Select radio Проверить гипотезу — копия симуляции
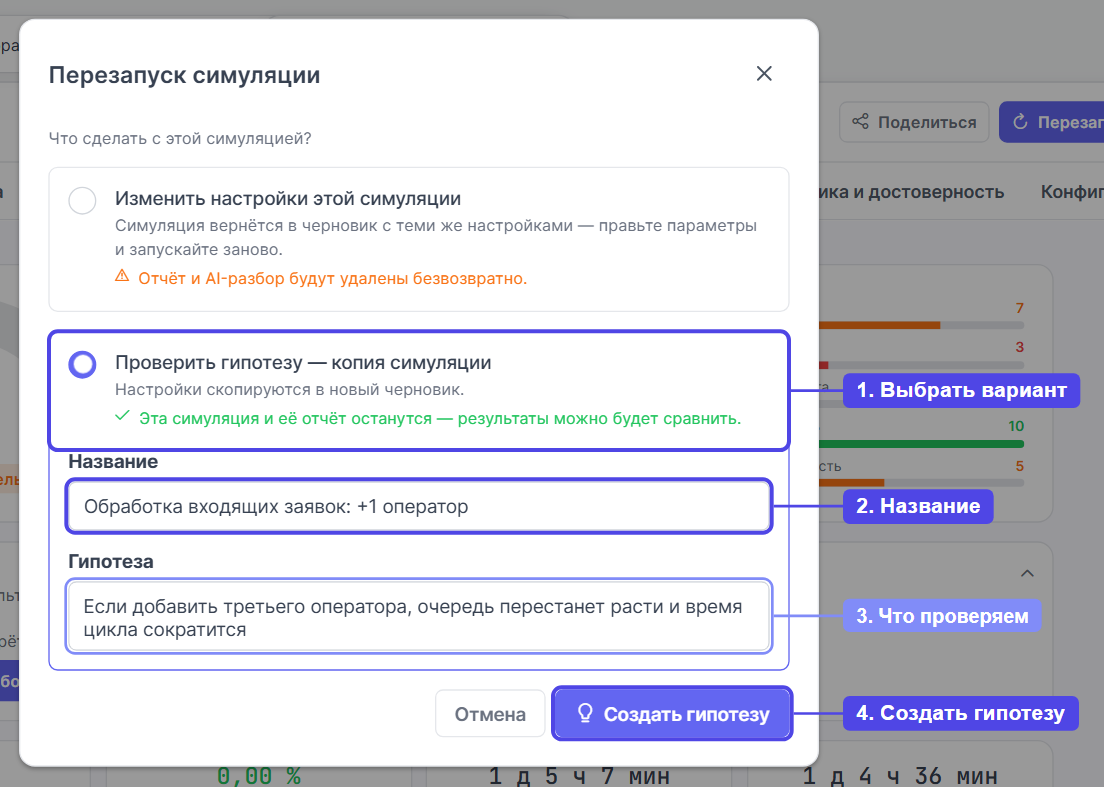The image size is (1104, 787). [x=82, y=365]
